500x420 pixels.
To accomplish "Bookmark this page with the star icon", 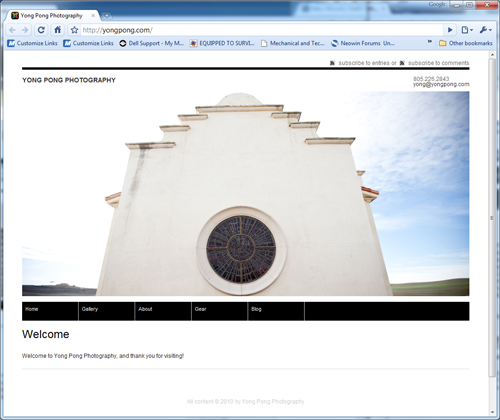I will tap(74, 30).
